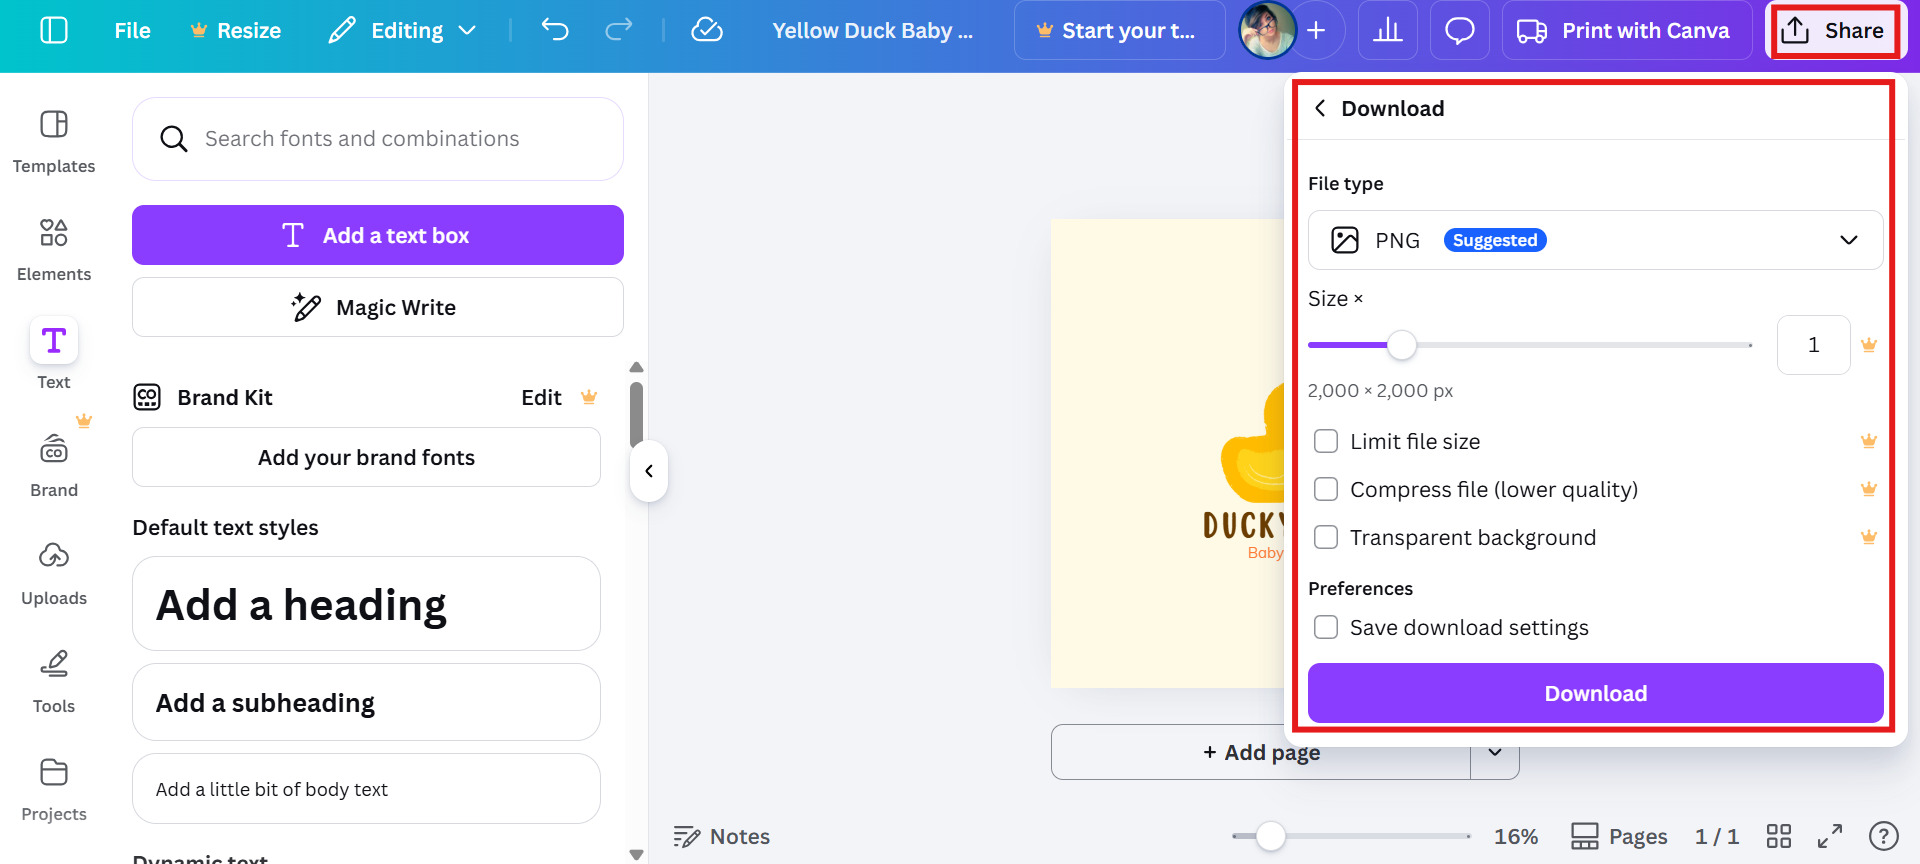Add a subheading text style

click(x=366, y=702)
